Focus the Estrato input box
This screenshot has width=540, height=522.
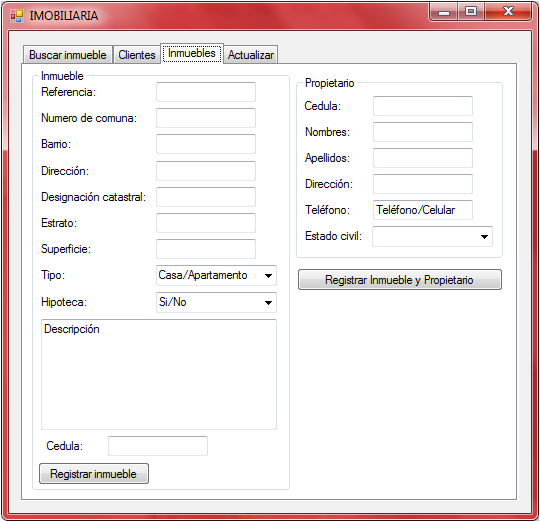tap(206, 223)
